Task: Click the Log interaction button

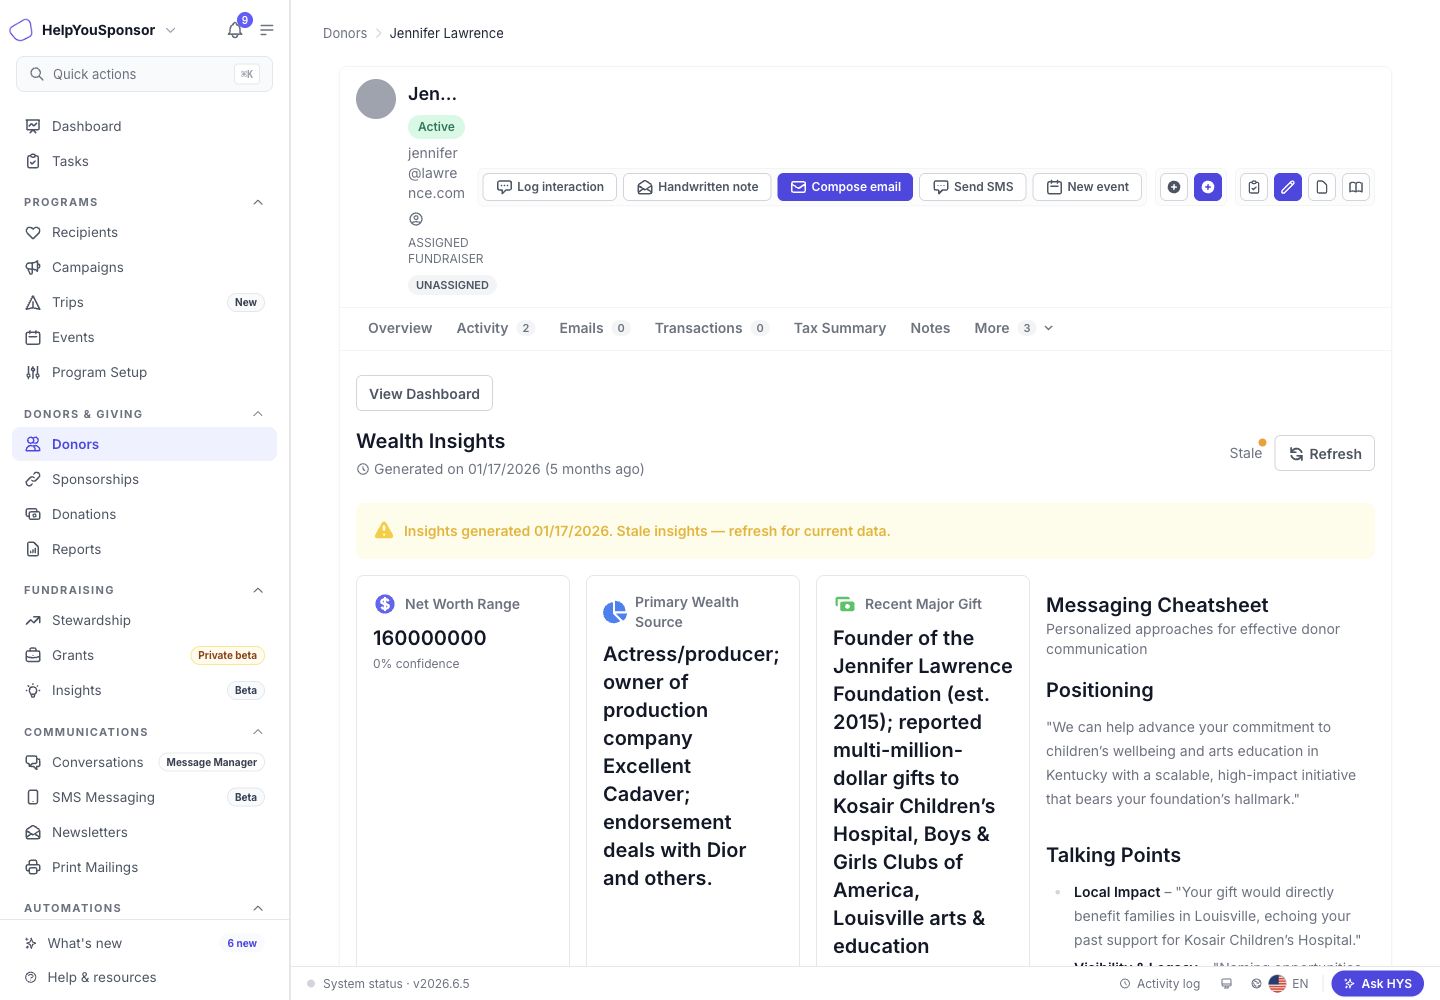Action: click(x=550, y=187)
